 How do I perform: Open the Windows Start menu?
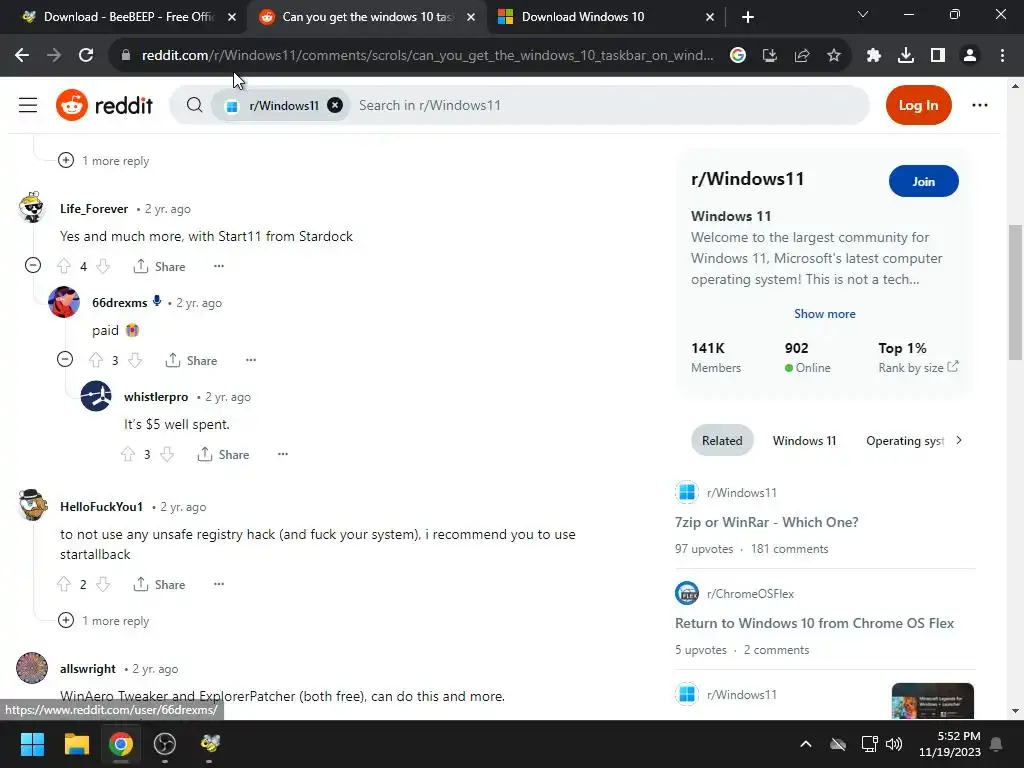point(32,744)
